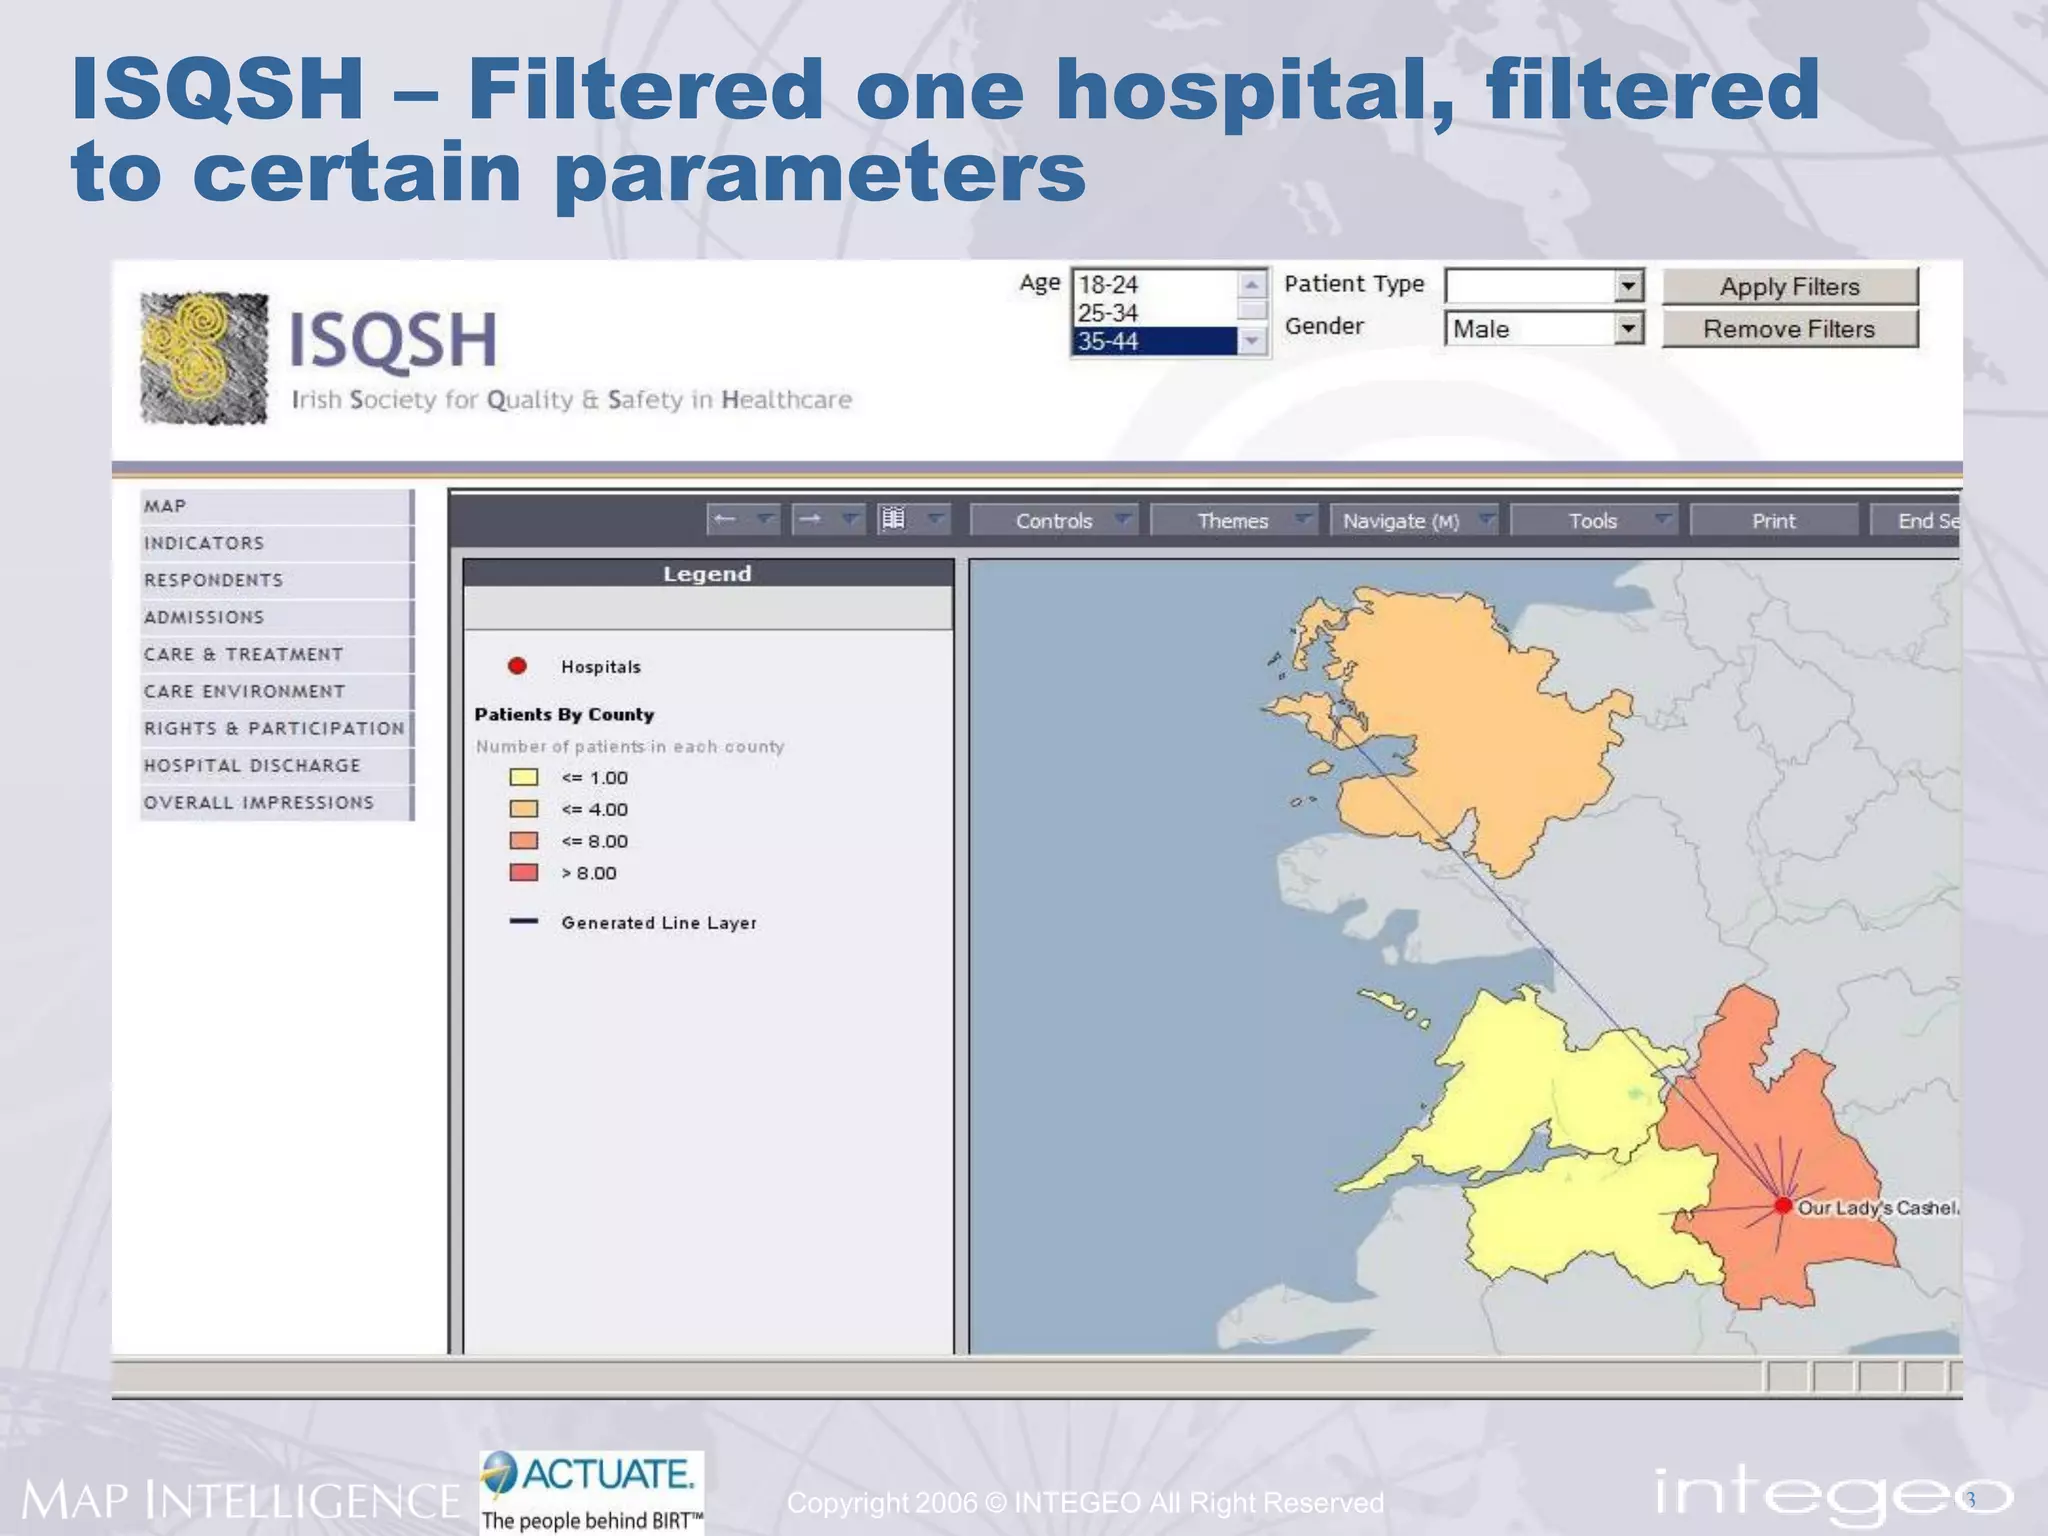Open dropdown arrow beside forward icon
The width and height of the screenshot is (2048, 1536).
pyautogui.click(x=850, y=520)
